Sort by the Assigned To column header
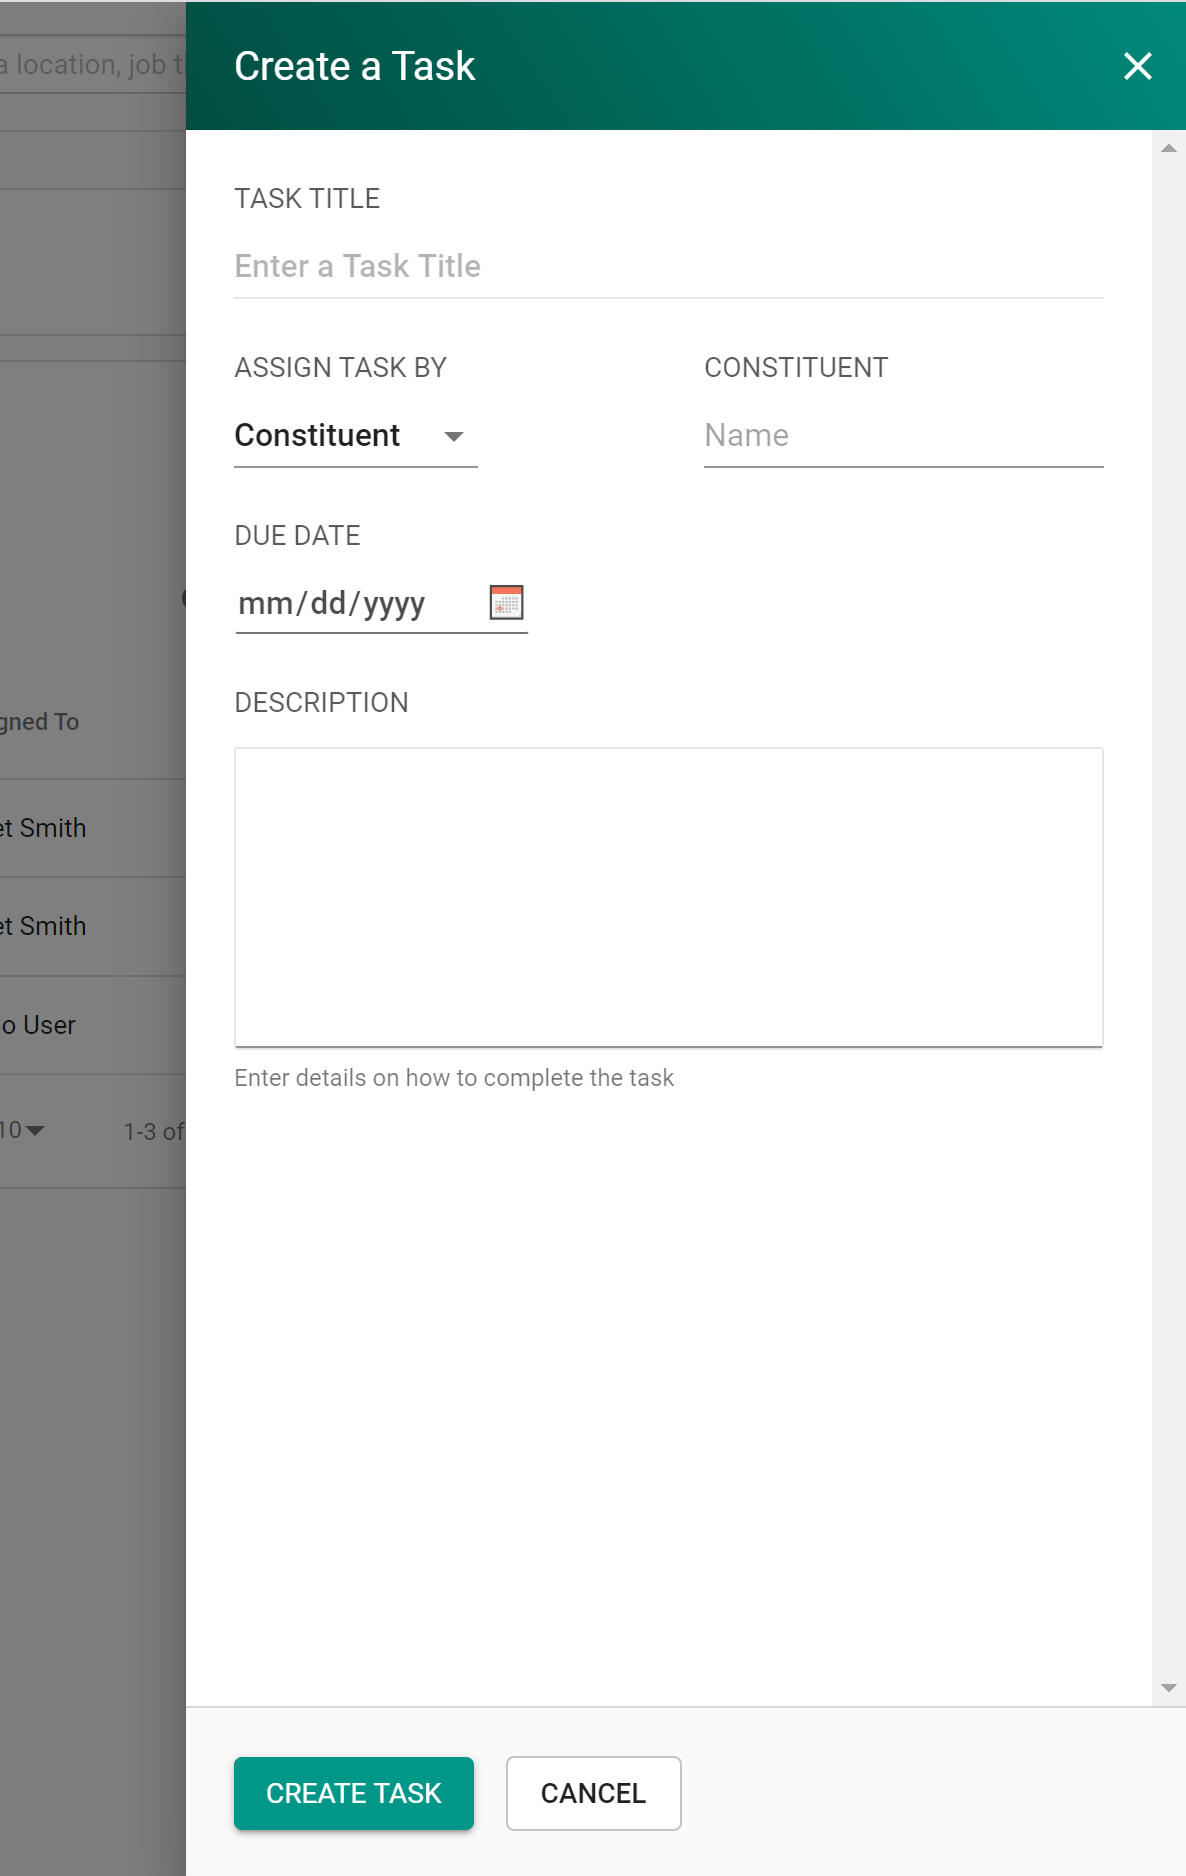 coord(40,722)
